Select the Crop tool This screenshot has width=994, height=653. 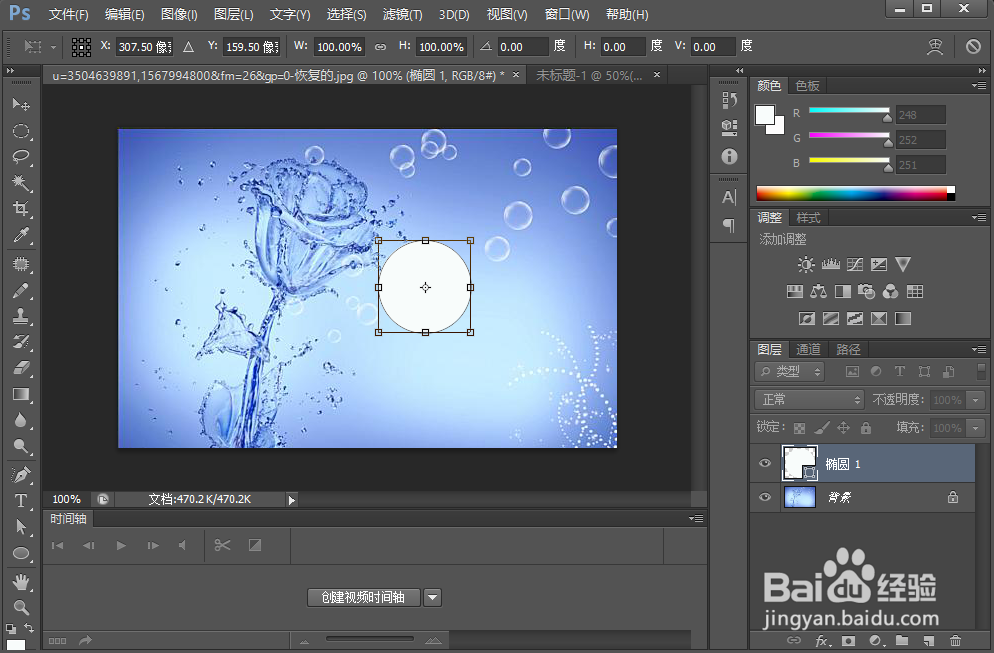click(x=21, y=209)
